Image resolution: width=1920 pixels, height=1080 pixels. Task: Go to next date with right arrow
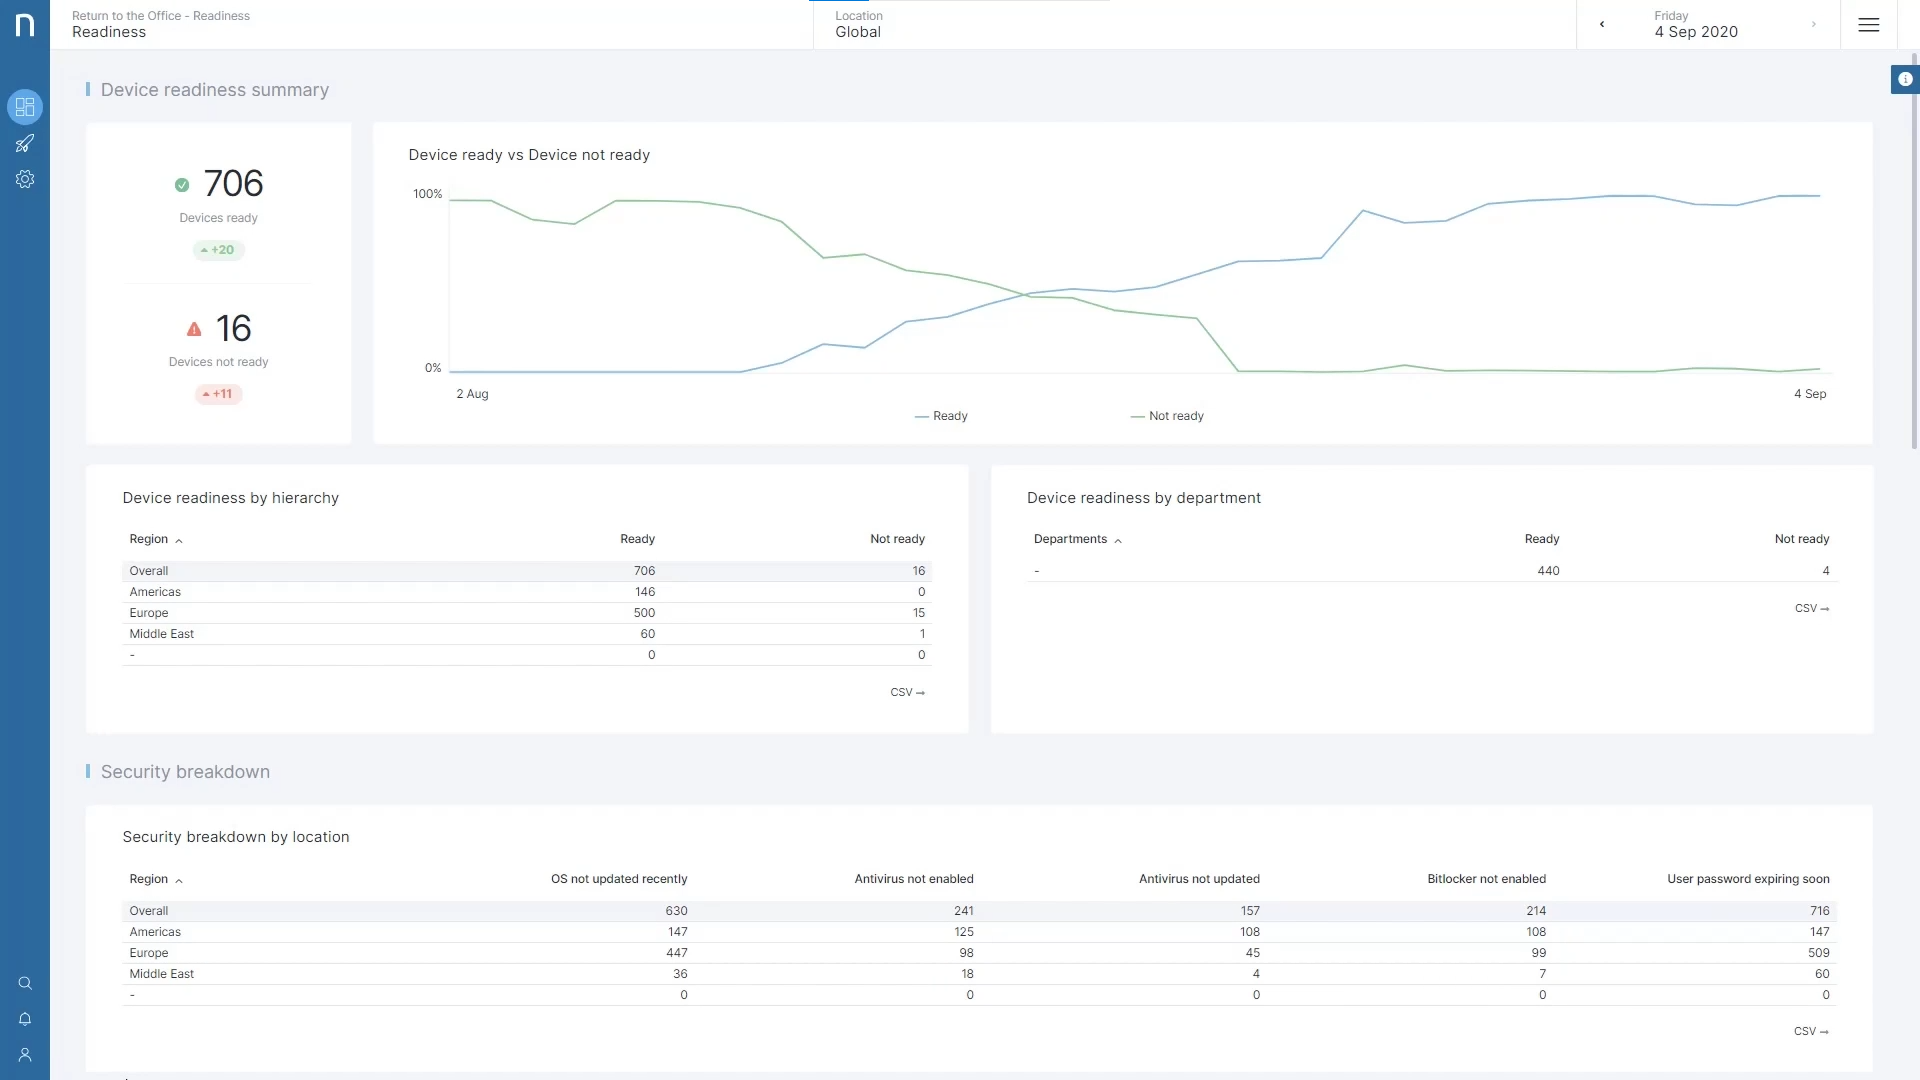pos(1813,25)
